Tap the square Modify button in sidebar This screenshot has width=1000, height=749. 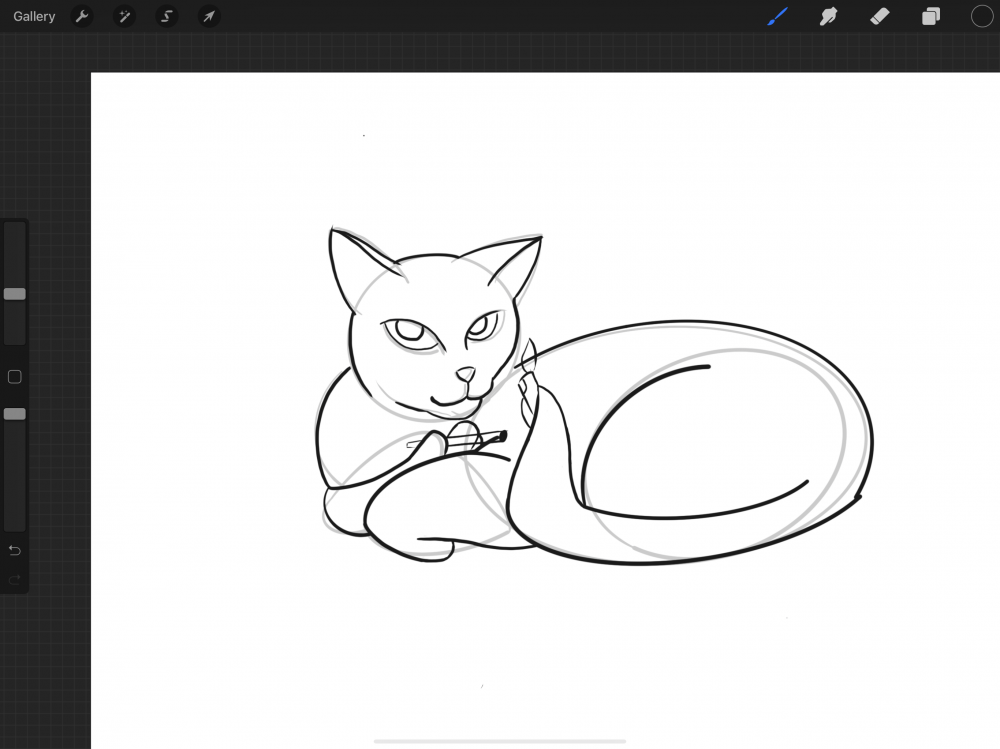click(15, 377)
